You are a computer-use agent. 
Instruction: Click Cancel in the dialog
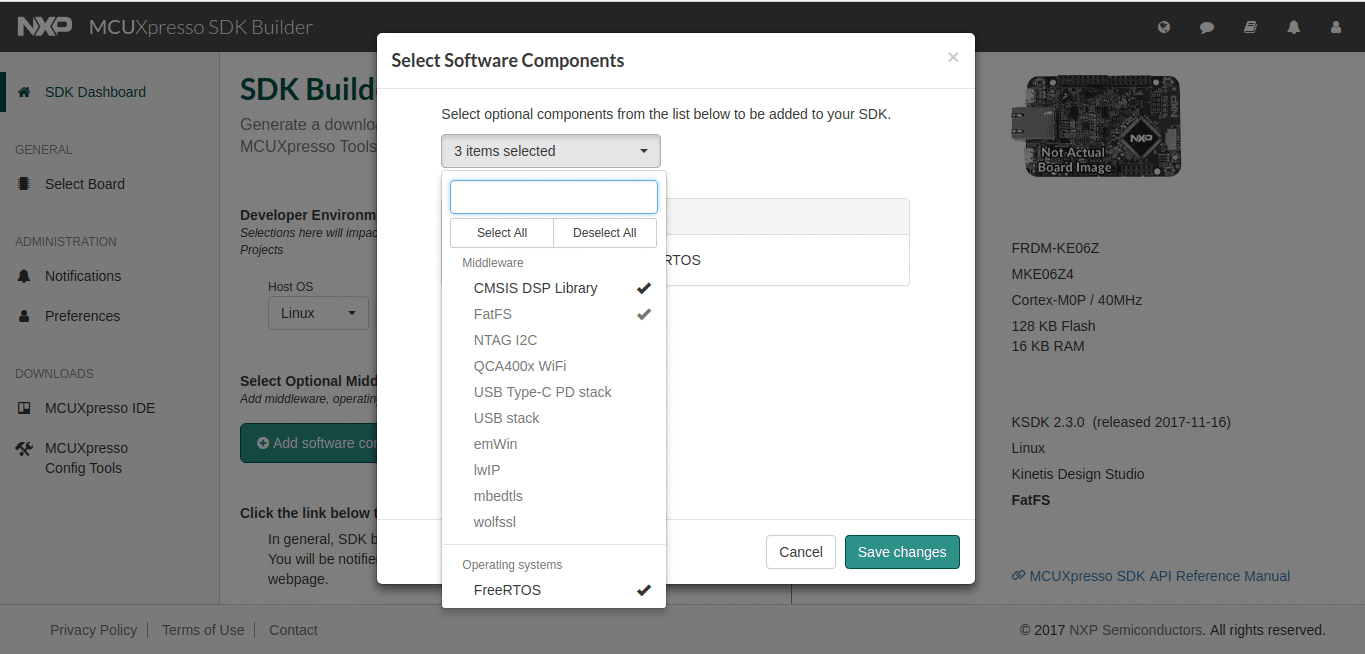click(801, 552)
